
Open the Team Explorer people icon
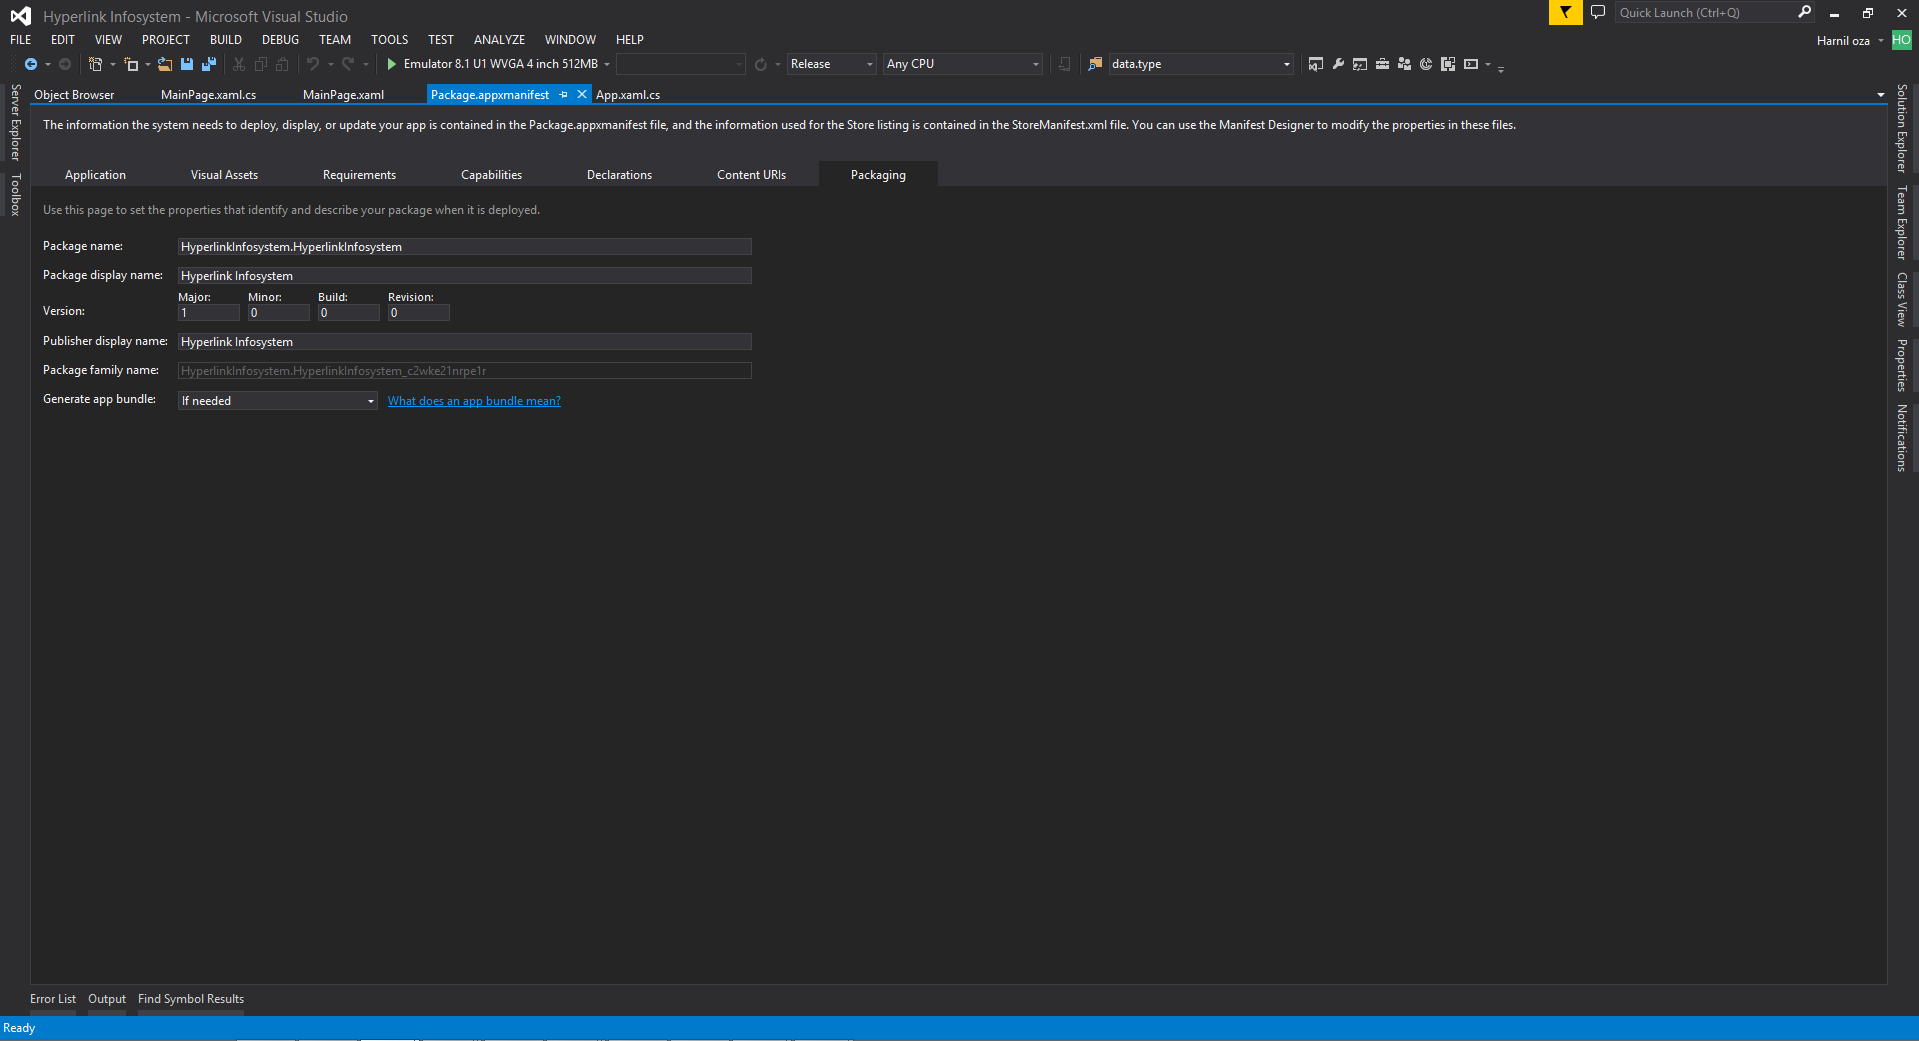pos(1404,64)
